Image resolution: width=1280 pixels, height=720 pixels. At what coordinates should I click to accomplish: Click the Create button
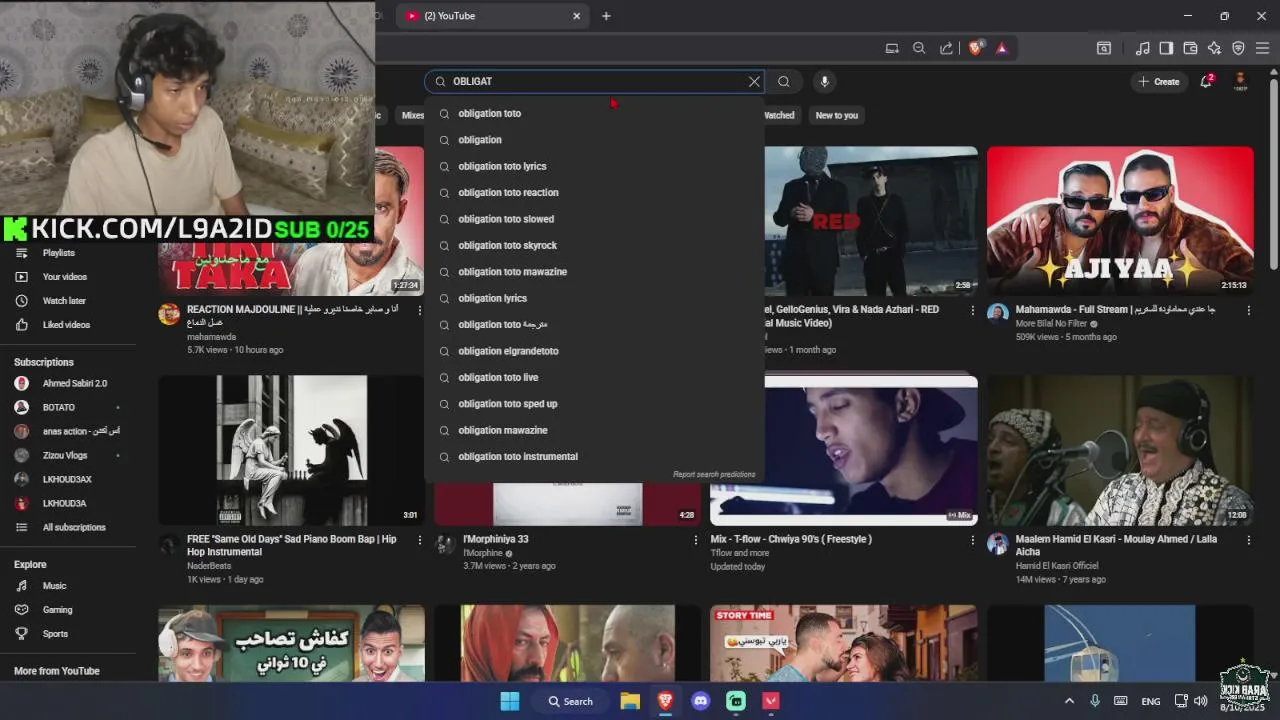click(x=1159, y=82)
